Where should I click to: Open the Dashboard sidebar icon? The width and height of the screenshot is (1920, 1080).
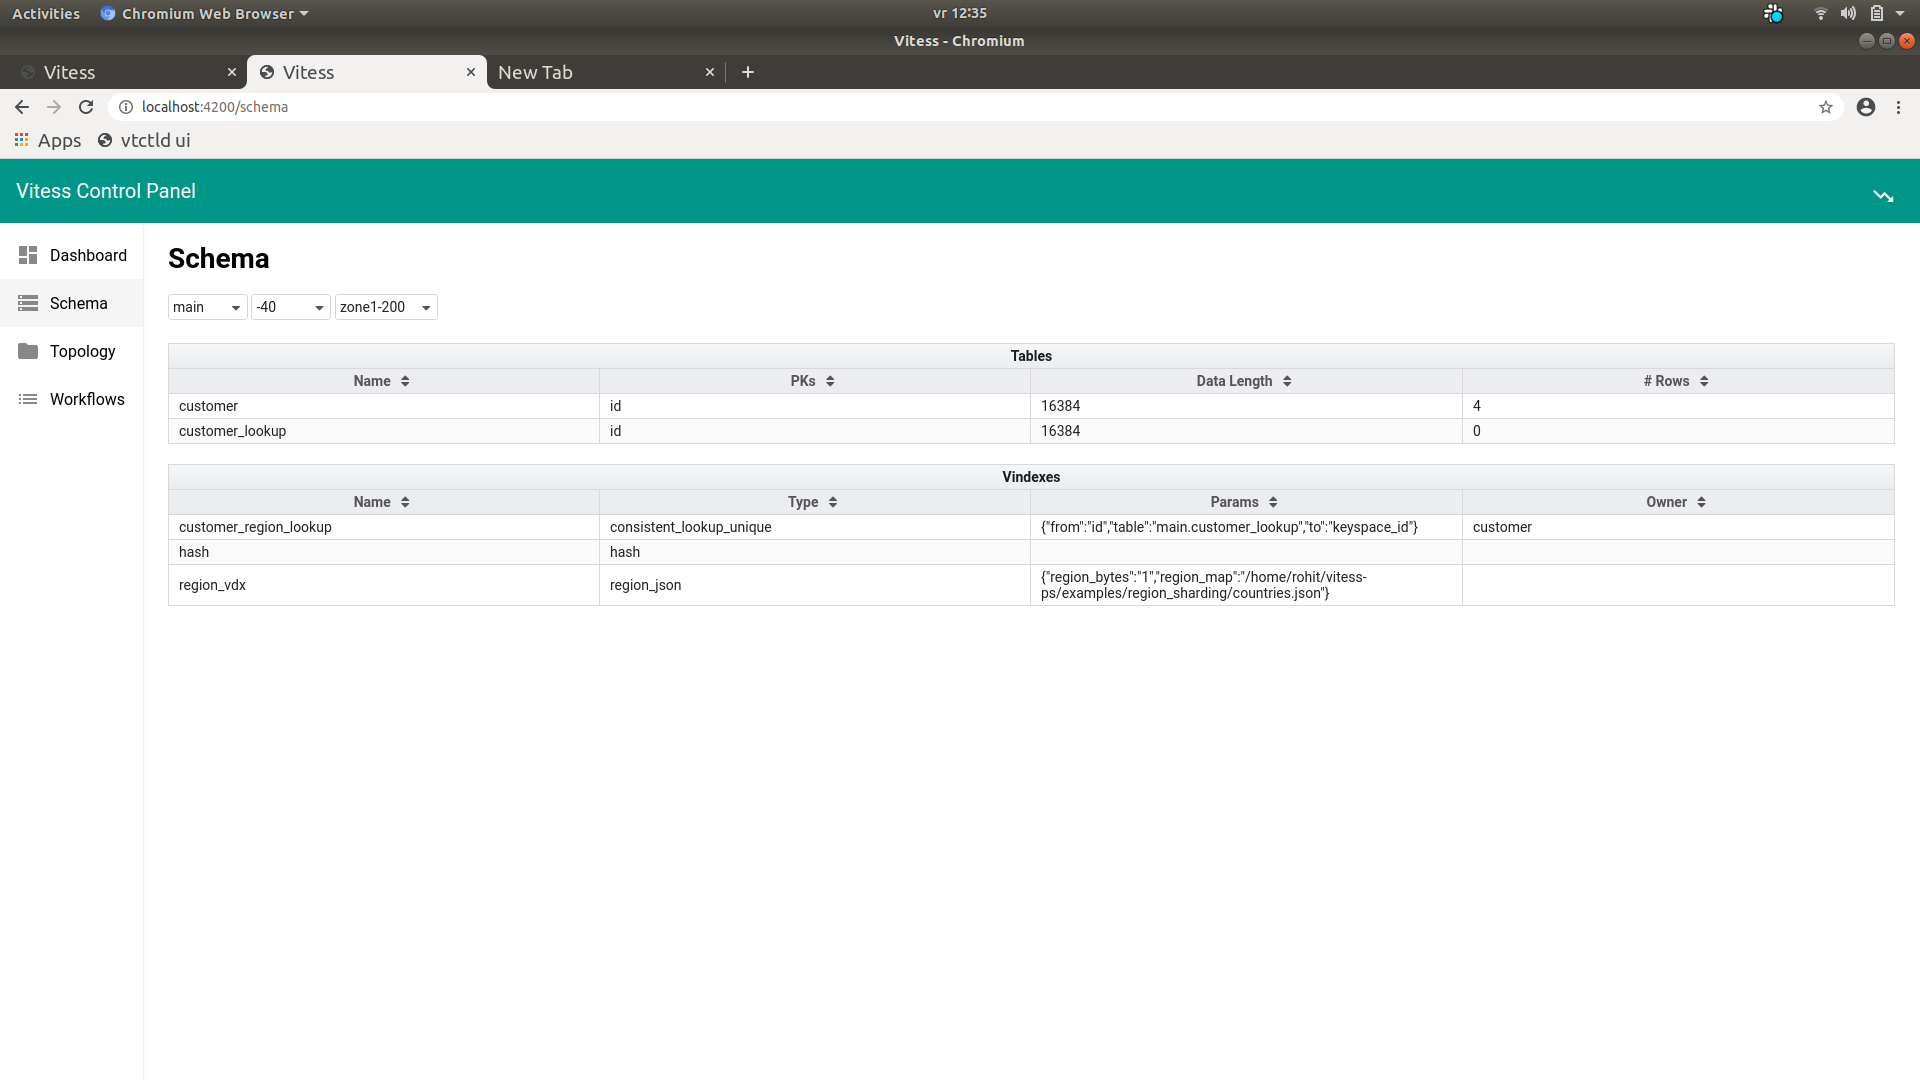point(28,255)
